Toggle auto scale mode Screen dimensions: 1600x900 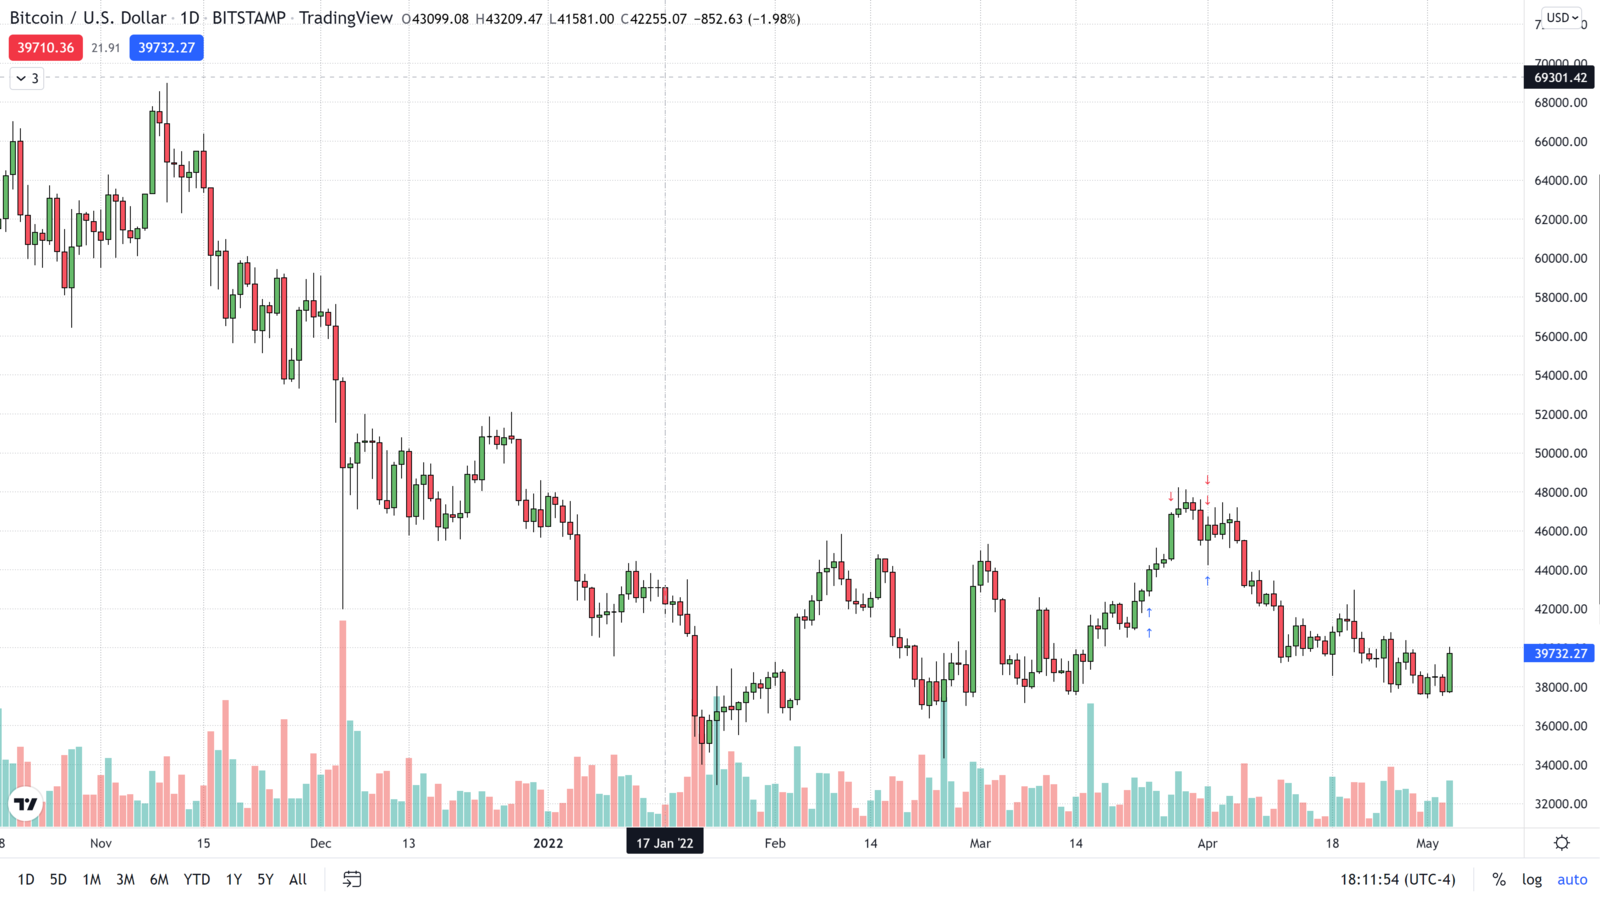[1571, 880]
